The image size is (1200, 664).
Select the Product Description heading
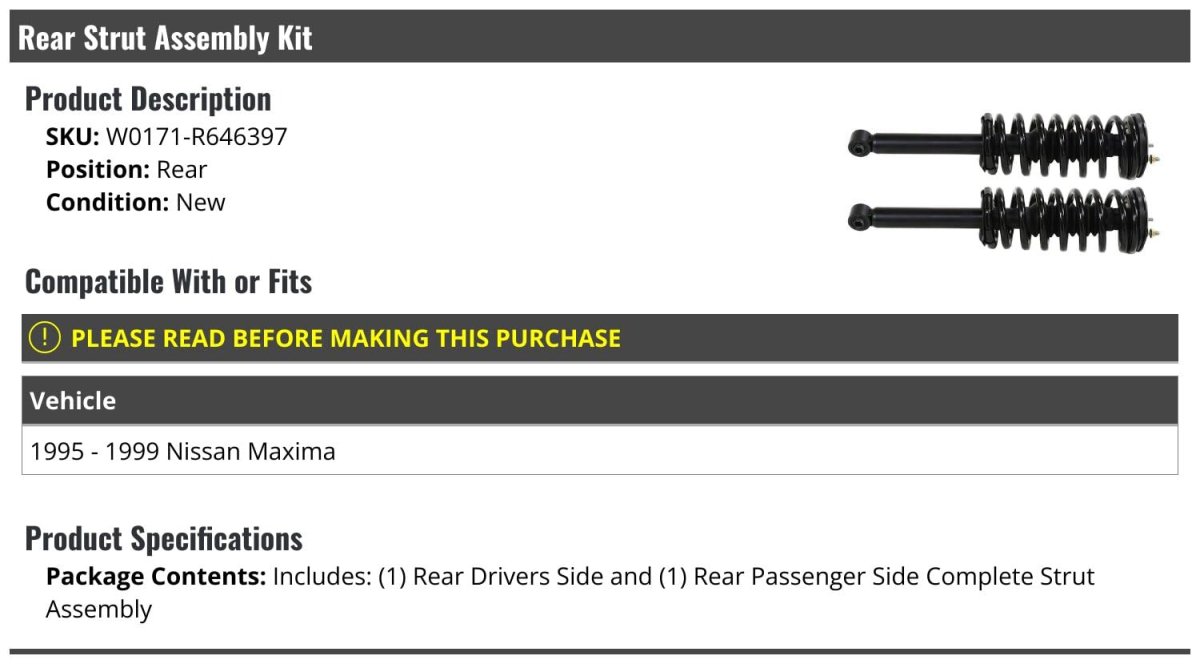click(x=148, y=99)
